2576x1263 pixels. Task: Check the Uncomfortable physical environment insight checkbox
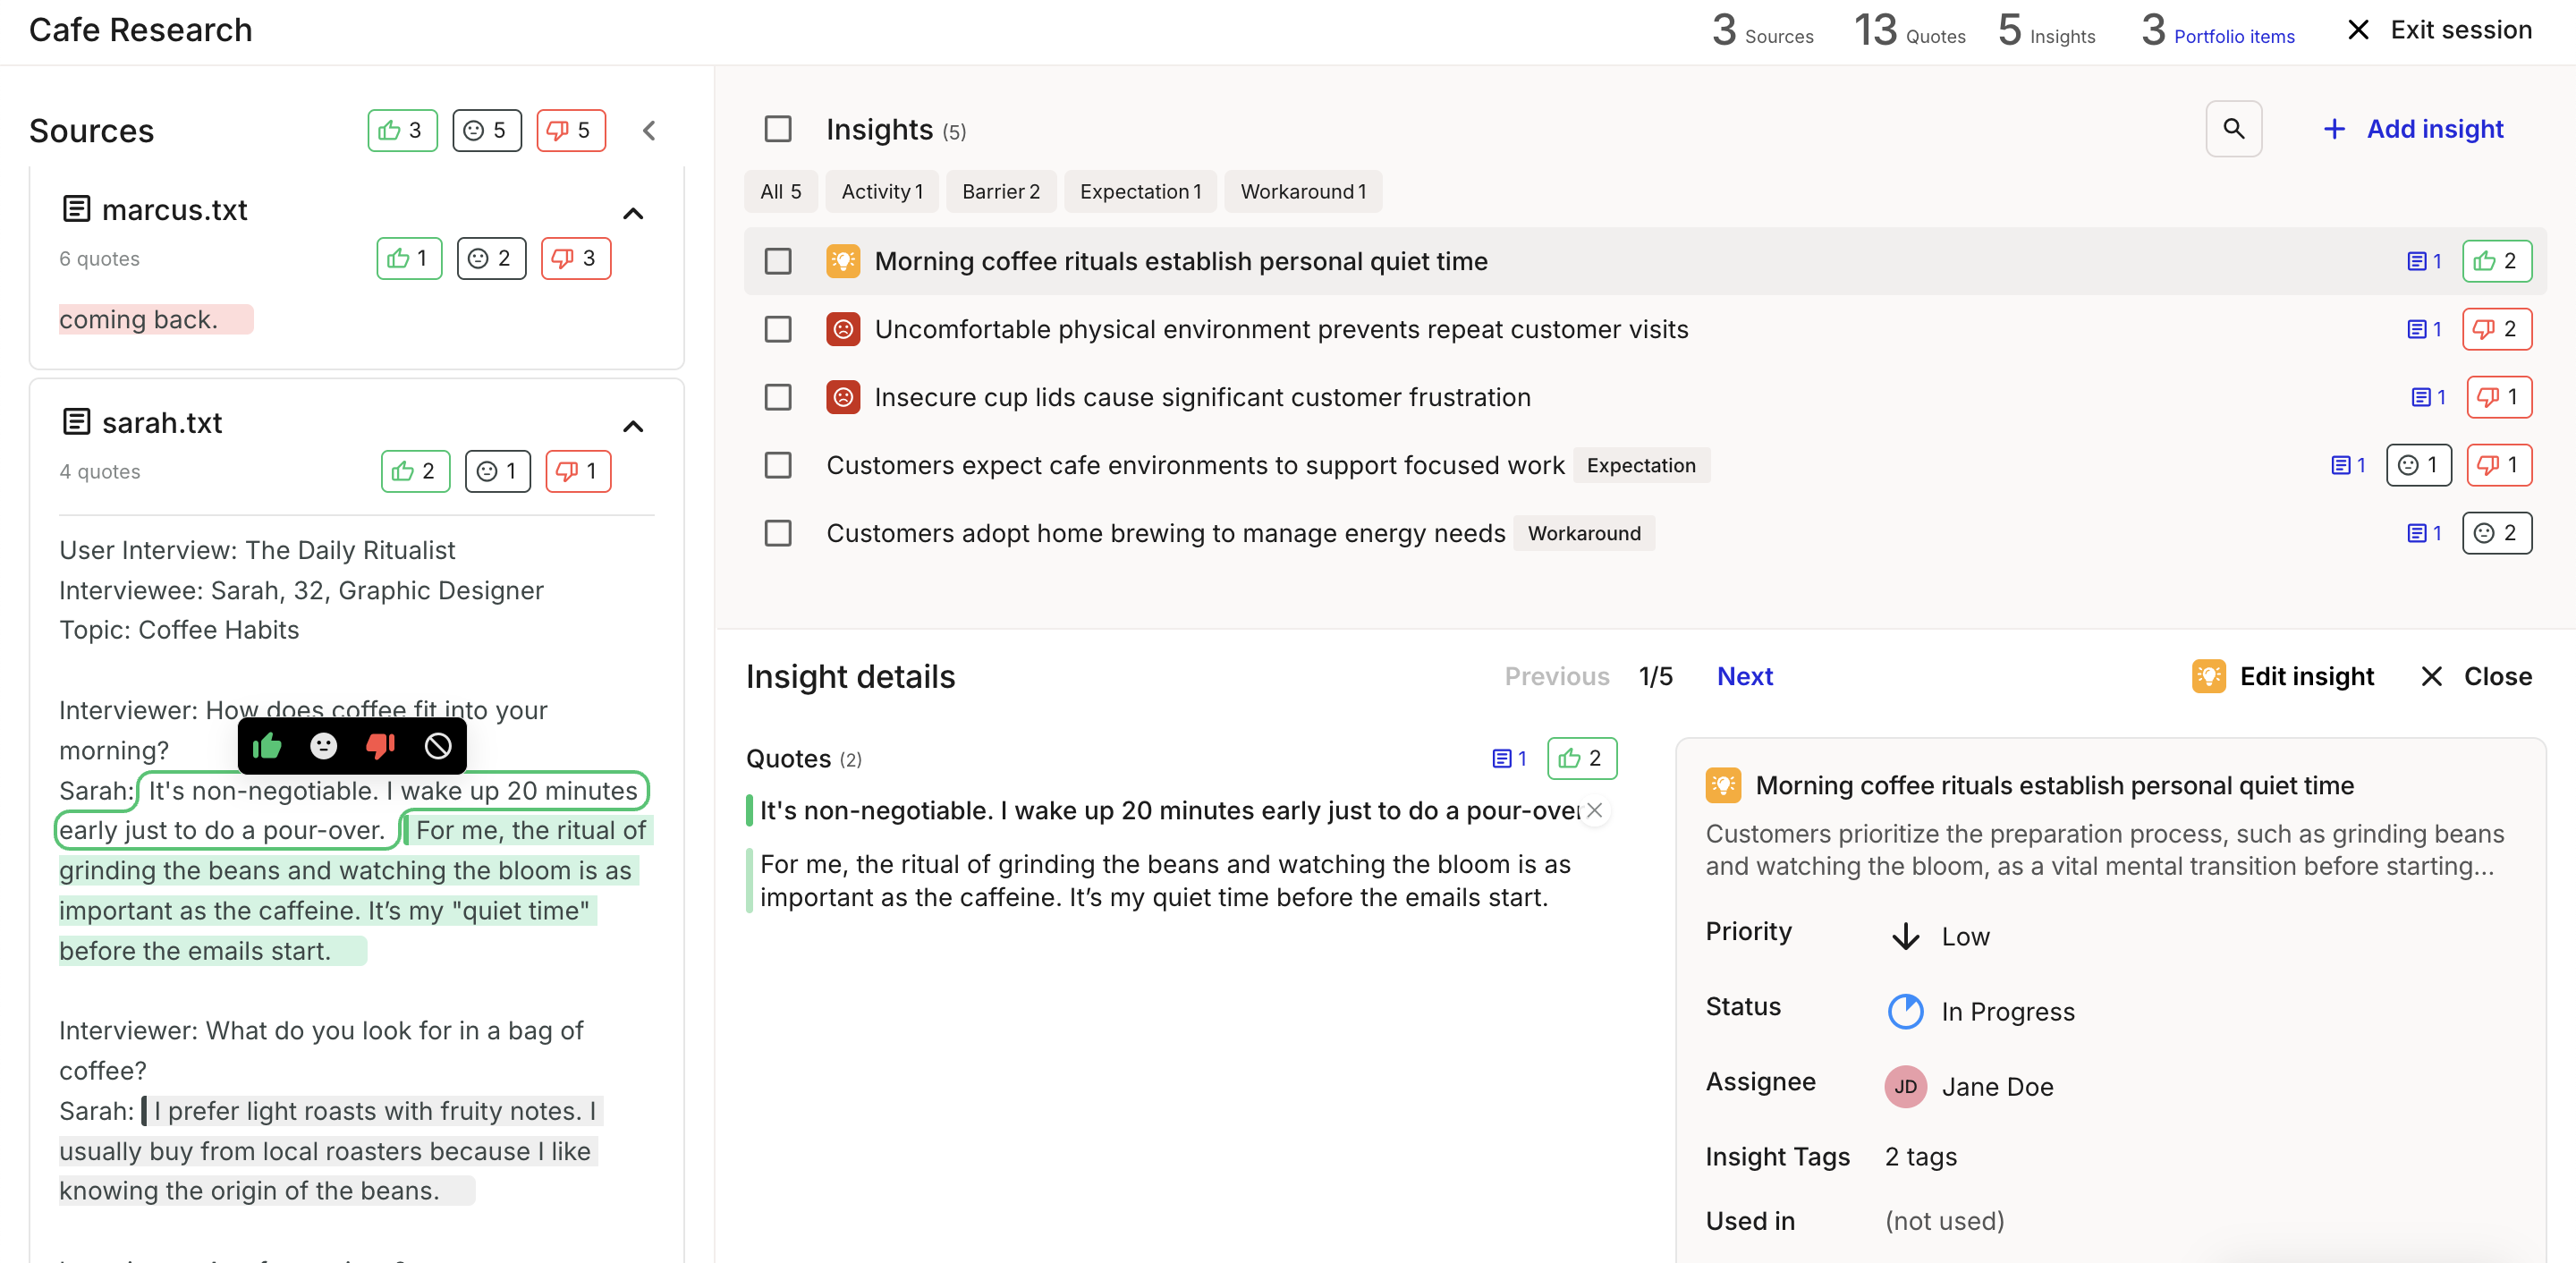tap(778, 330)
